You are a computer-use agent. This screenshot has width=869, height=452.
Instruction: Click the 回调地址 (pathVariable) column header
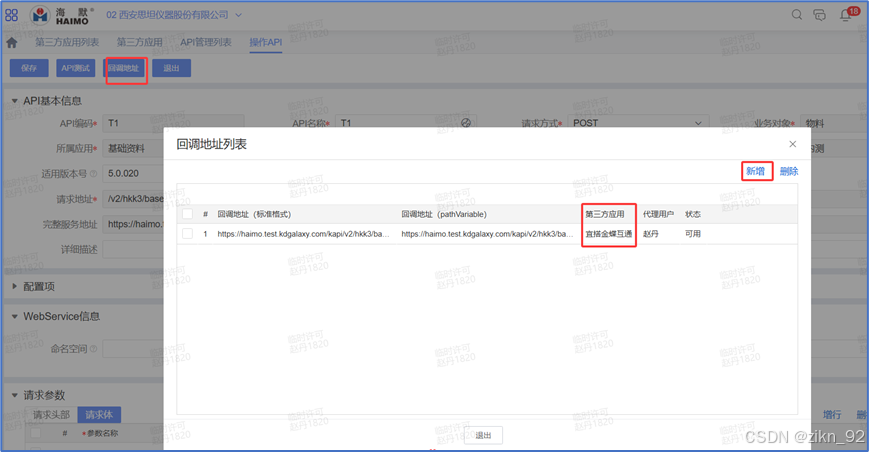pyautogui.click(x=444, y=214)
